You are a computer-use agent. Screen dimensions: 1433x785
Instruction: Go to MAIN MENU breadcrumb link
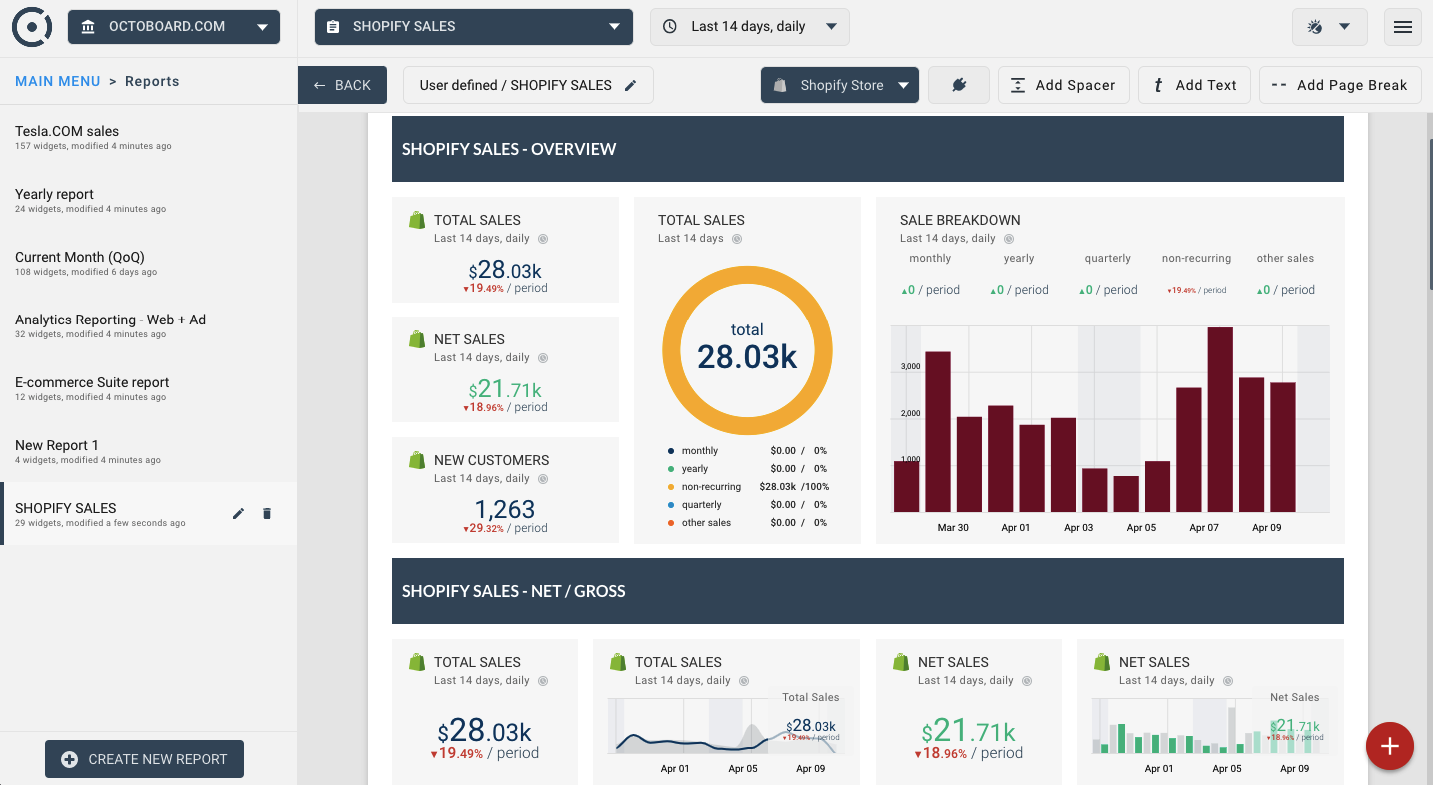tap(58, 81)
